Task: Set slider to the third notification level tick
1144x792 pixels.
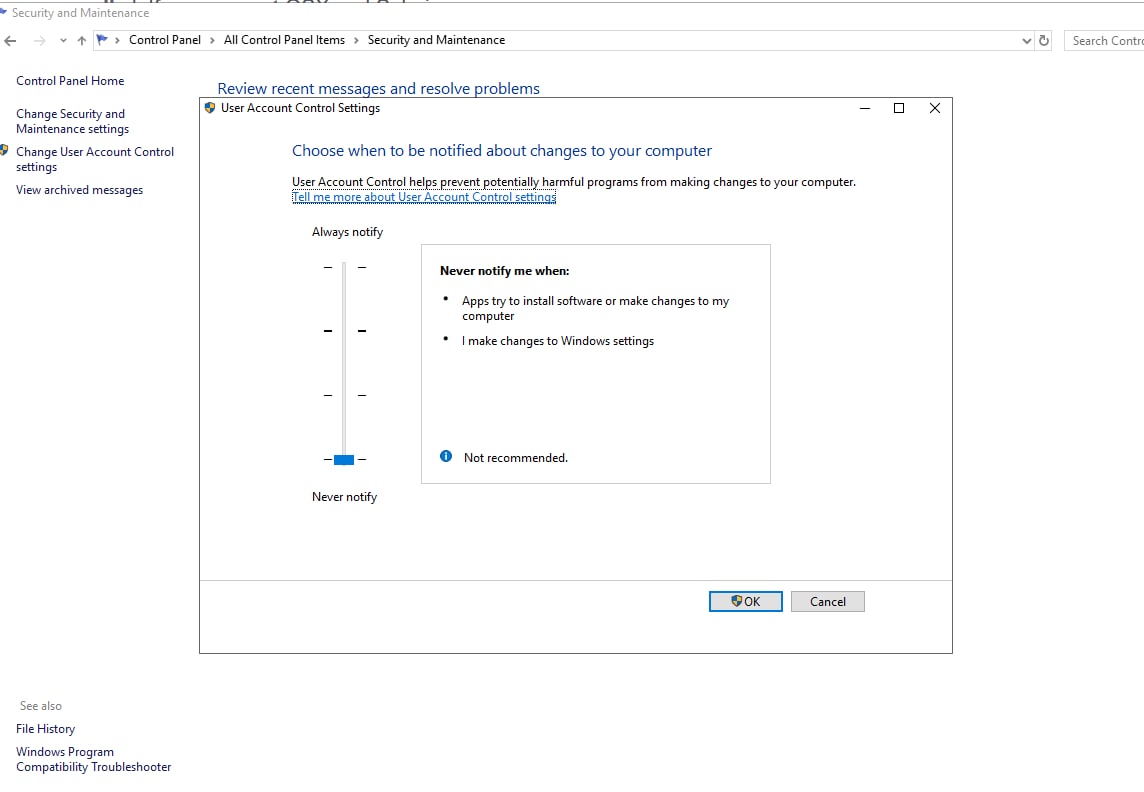Action: (344, 395)
